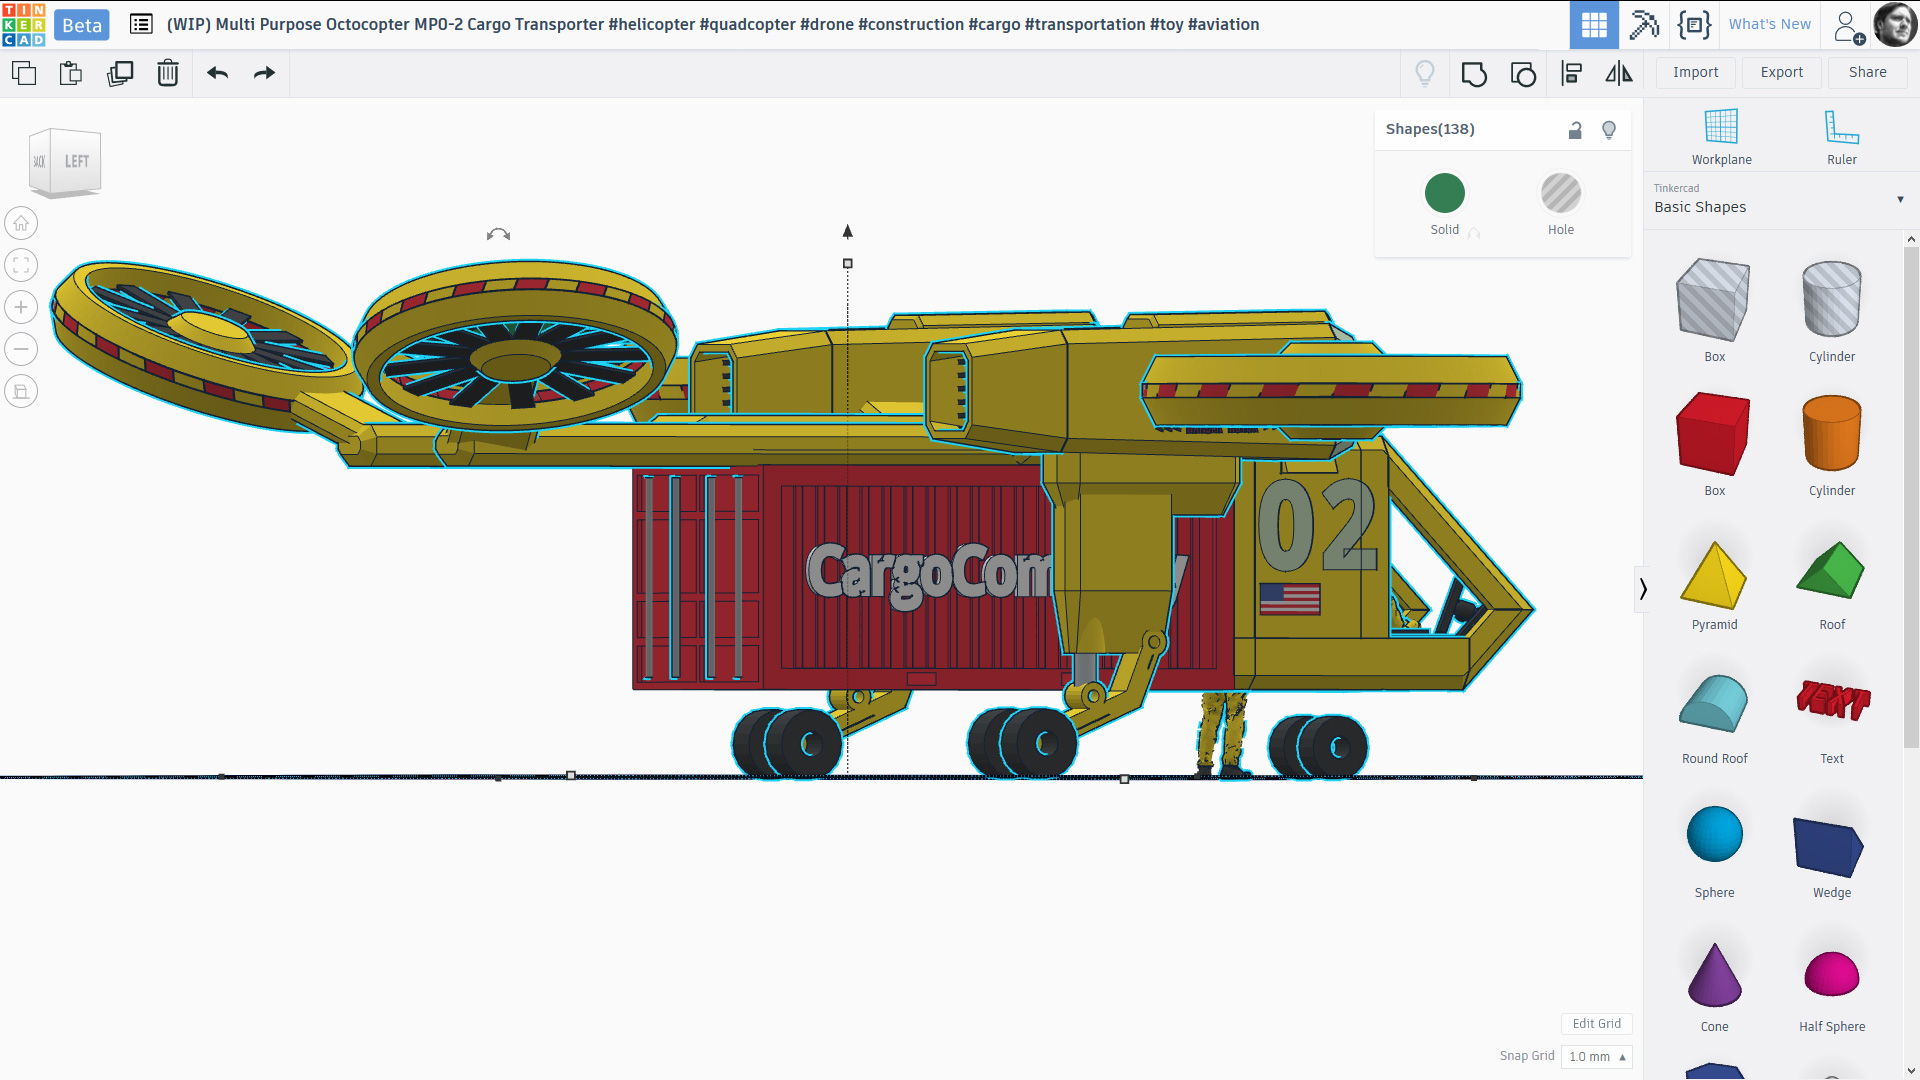Collapse the shapes side panel chevron
Viewport: 1920px width, 1080px height.
(1642, 589)
